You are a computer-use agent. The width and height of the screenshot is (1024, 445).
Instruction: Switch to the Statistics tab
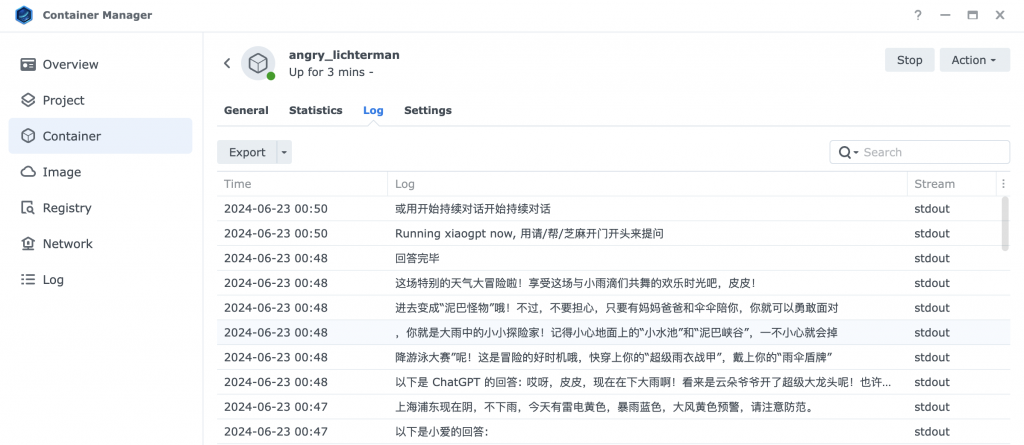tap(315, 110)
